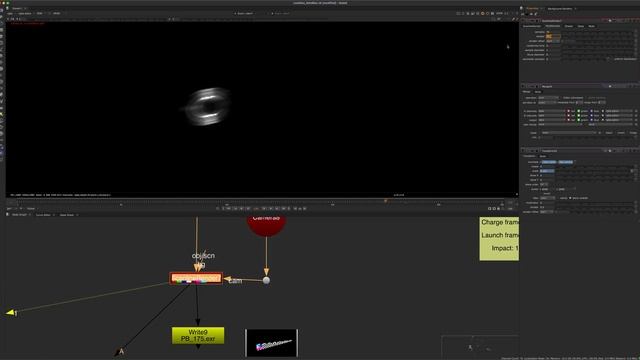
Task: Select the red Camera node
Action: (266, 226)
